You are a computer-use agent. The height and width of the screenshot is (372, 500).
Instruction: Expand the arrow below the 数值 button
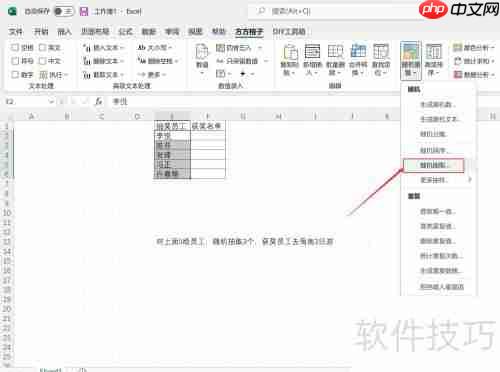click(x=202, y=73)
